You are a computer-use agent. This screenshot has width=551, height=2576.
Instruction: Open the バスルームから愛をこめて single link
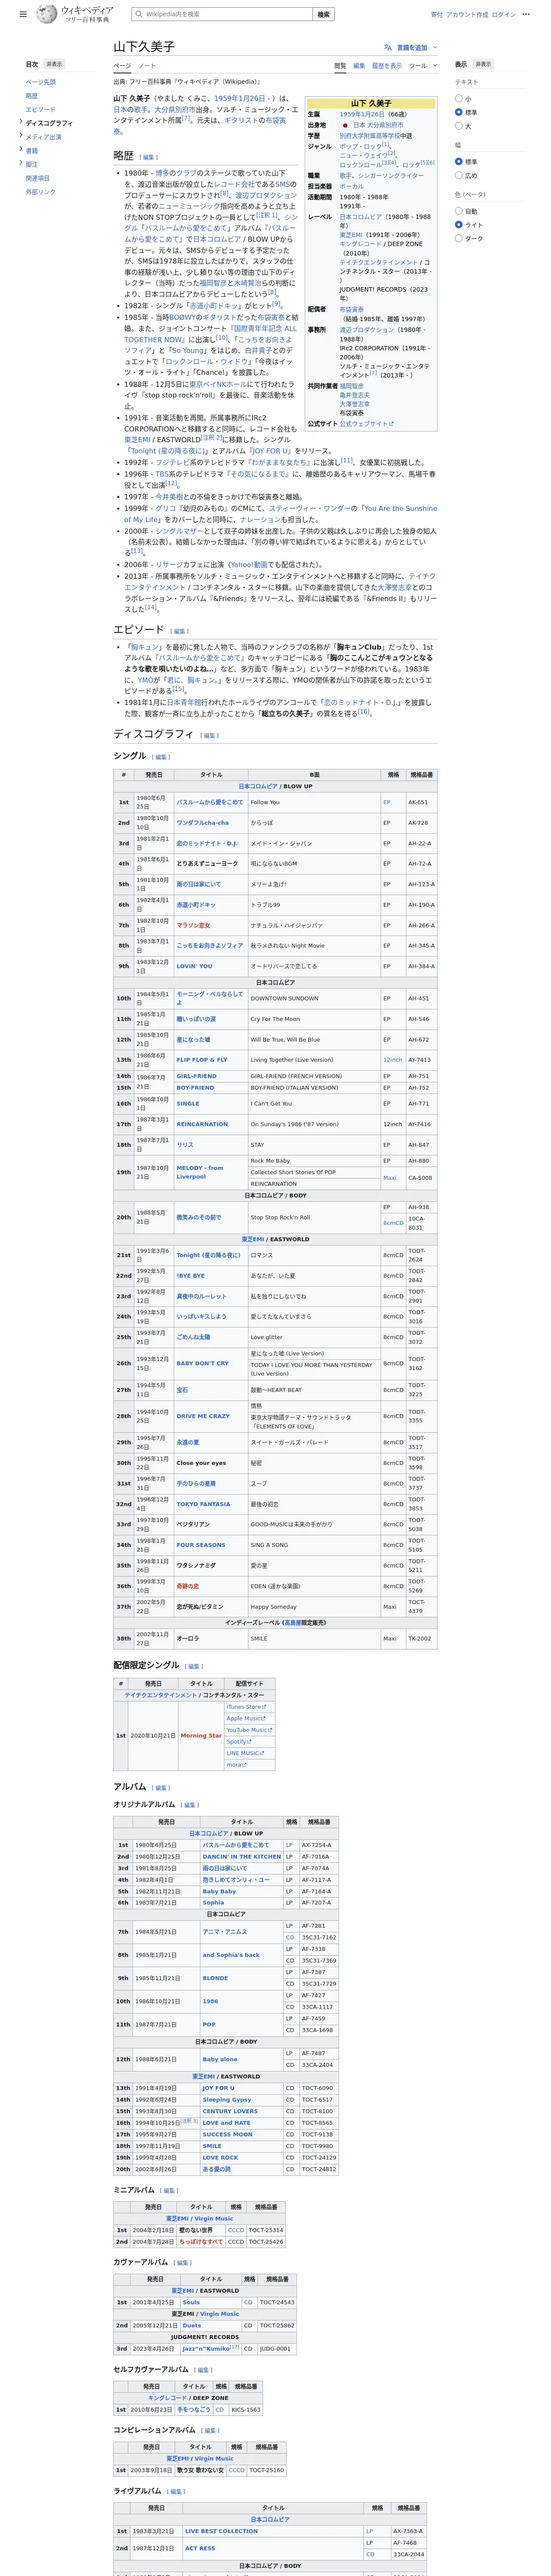point(210,802)
